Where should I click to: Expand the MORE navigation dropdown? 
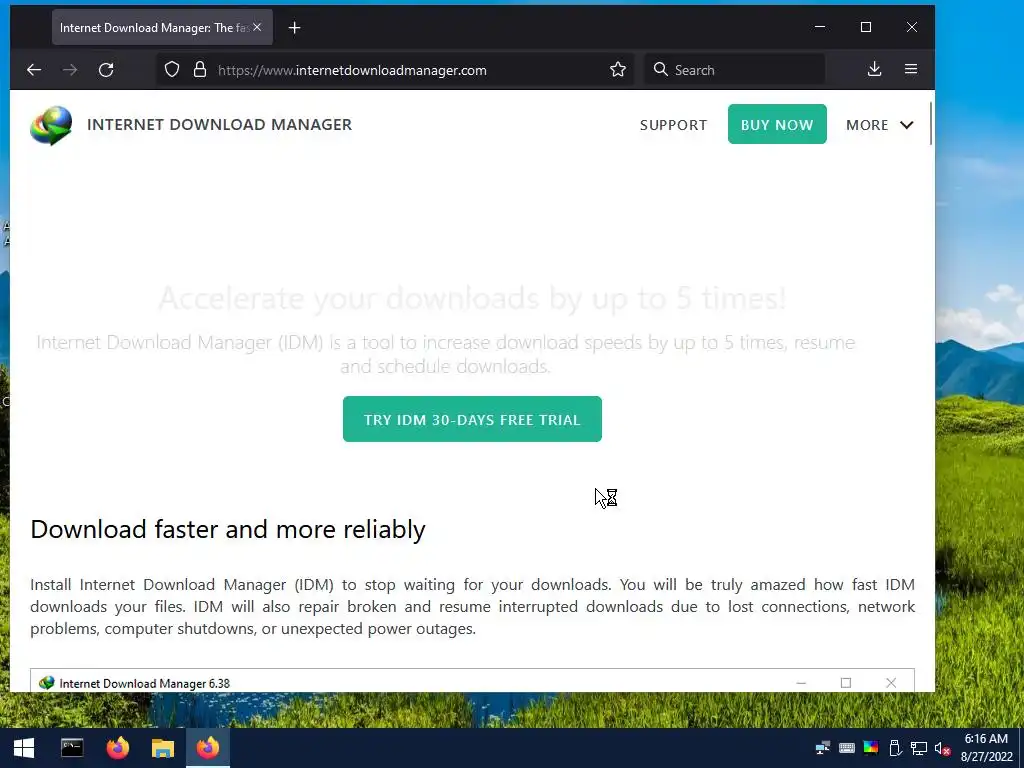[x=879, y=125]
